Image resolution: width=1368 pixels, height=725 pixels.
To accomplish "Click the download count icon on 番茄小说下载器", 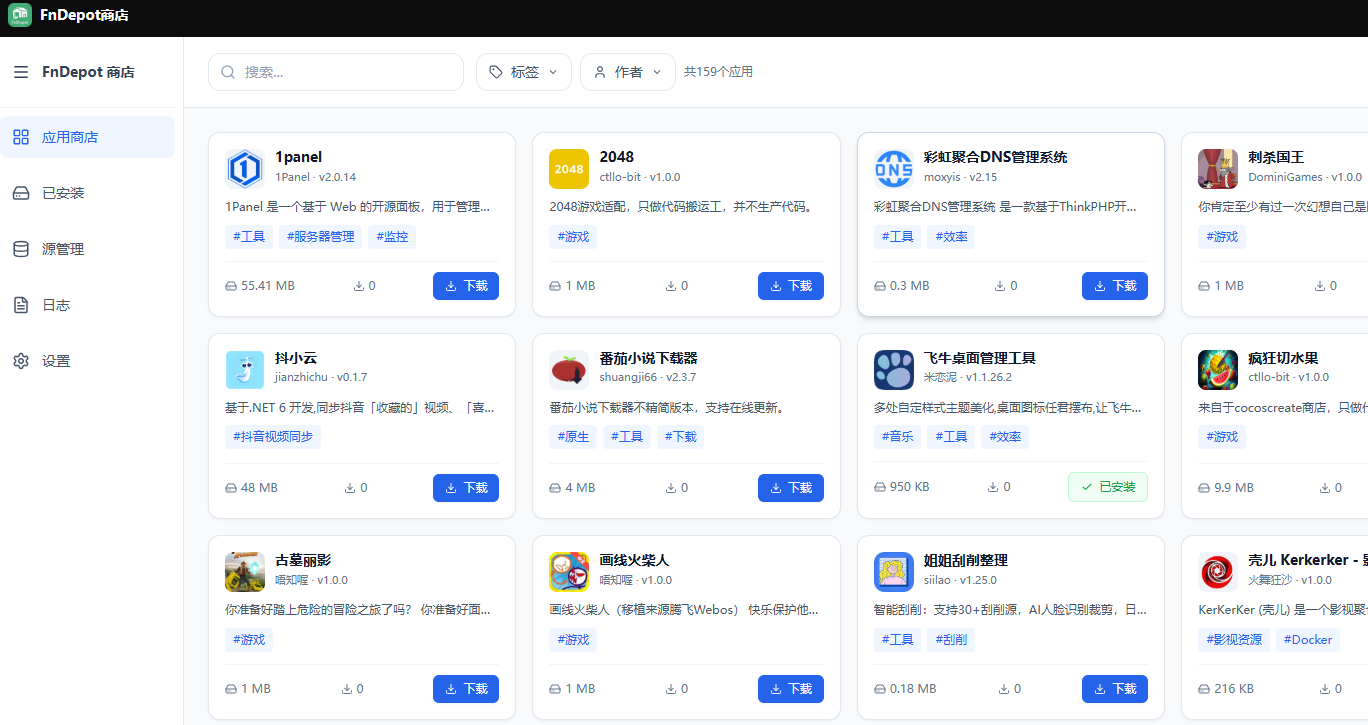I will 671,488.
